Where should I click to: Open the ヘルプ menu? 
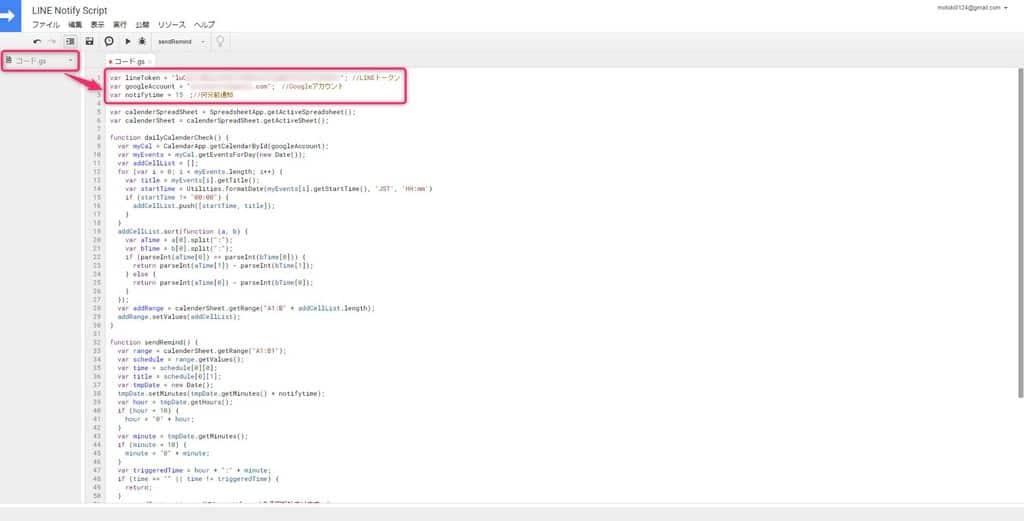coord(204,23)
